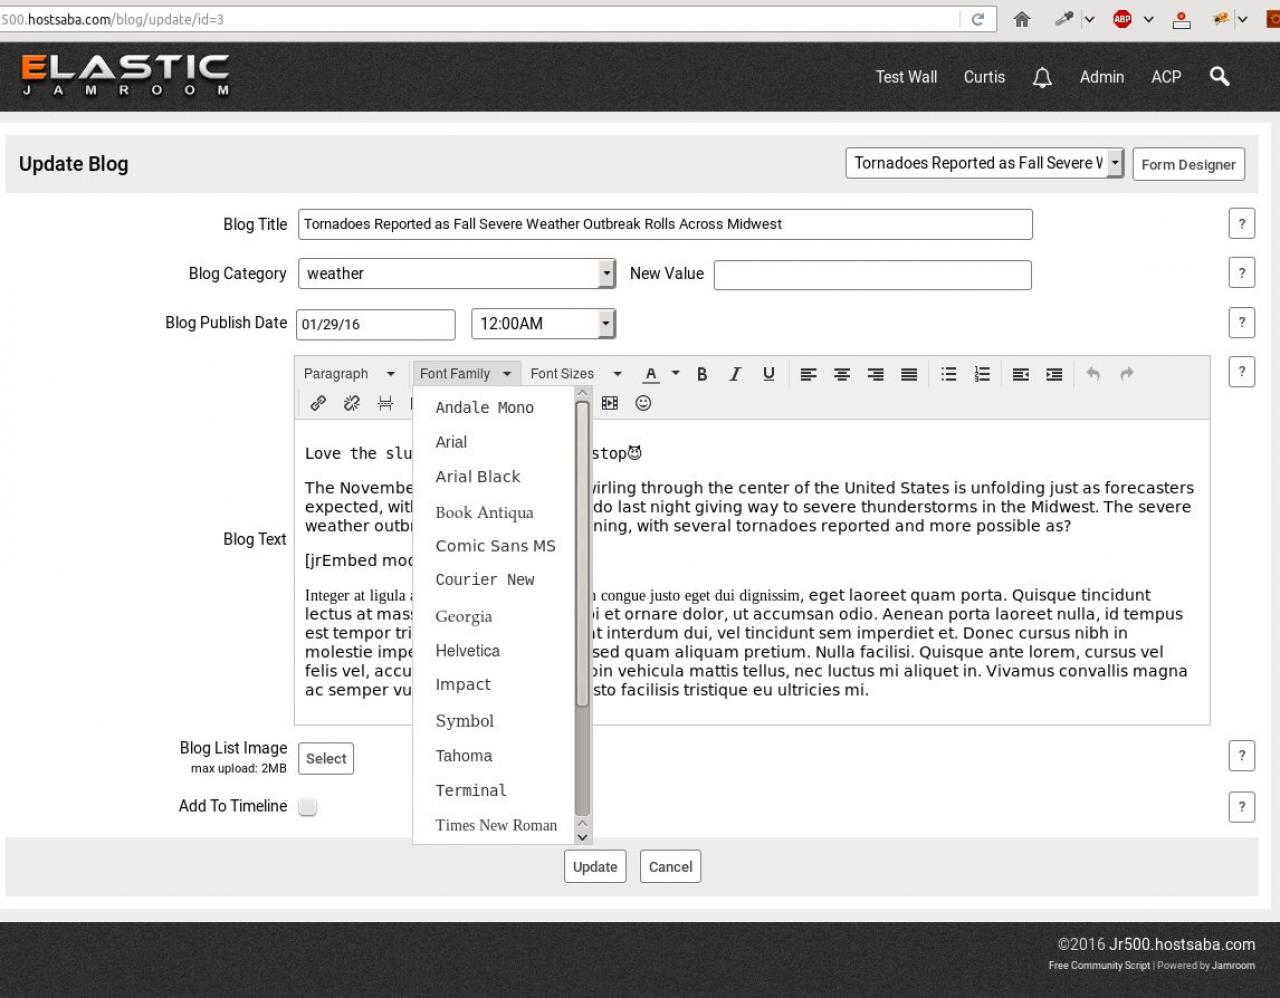1280x998 pixels.
Task: Open the Font Sizes dropdown
Action: 575,374
